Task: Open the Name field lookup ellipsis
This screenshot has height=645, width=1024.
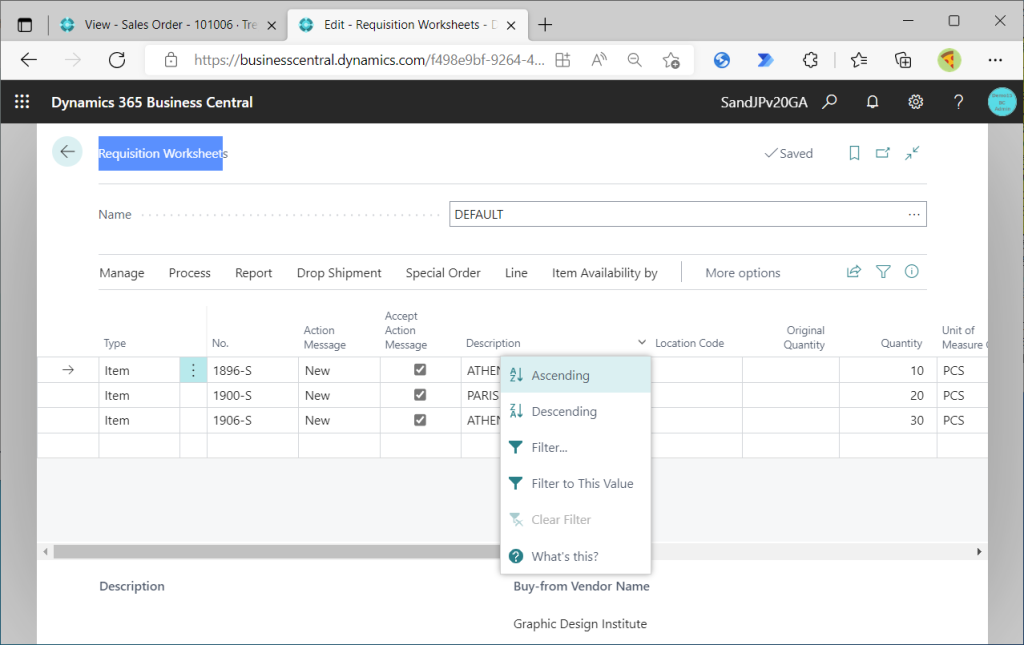Action: tap(914, 214)
